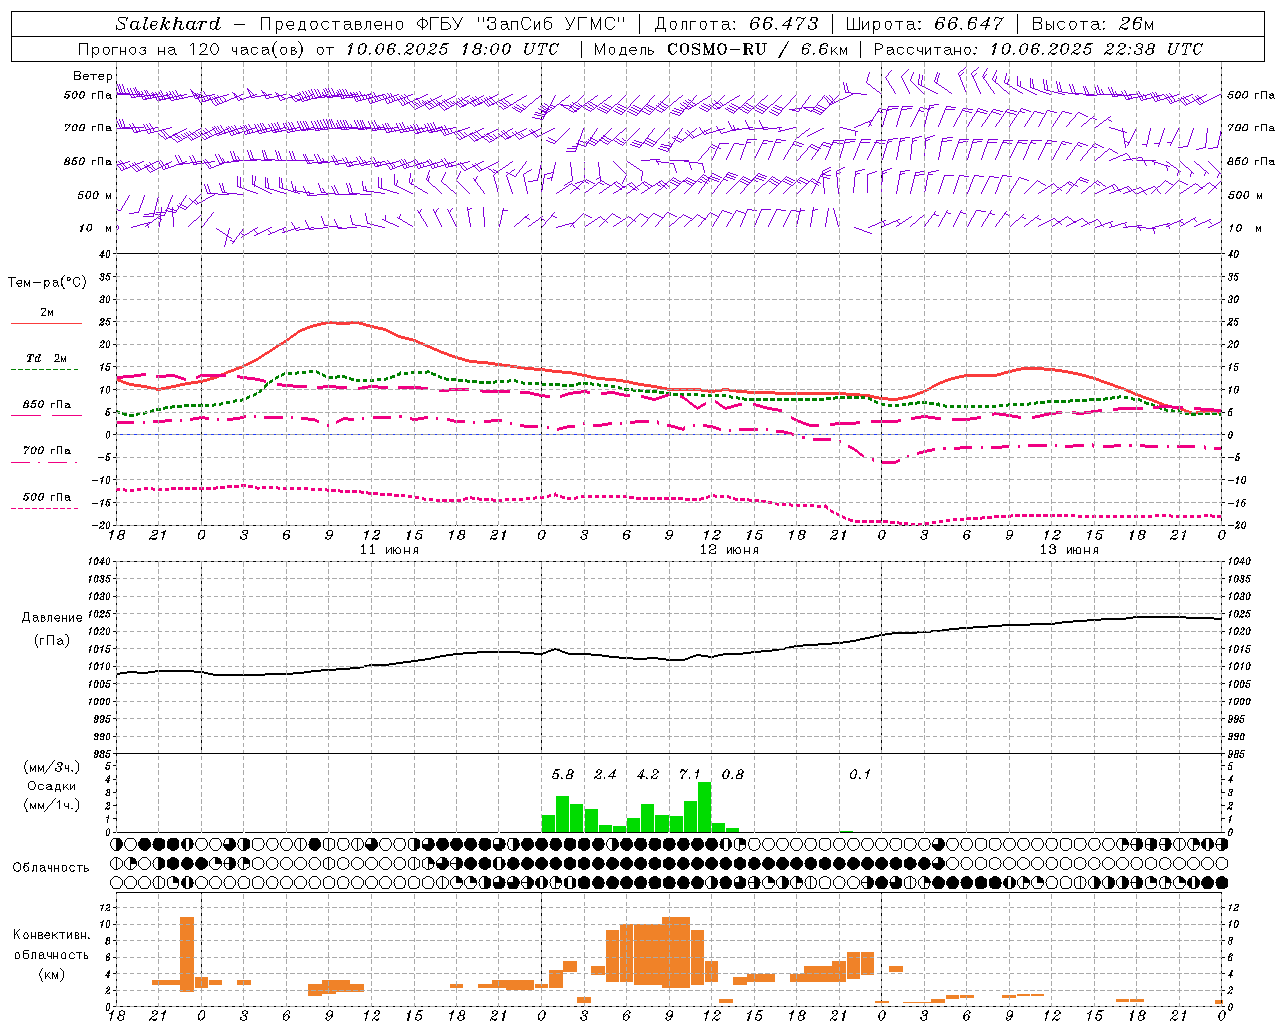
Task: Click the tall orange convective bar before midnight 11 июня
Action: click(187, 953)
